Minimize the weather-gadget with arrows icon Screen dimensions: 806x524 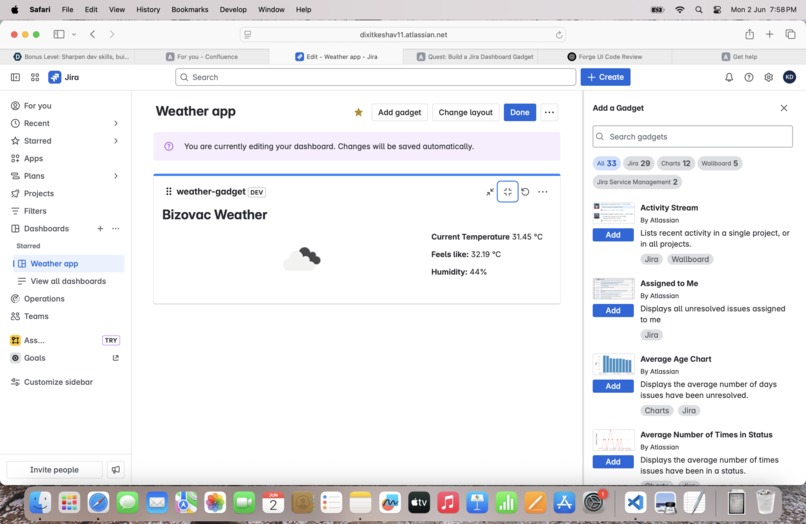coord(490,192)
